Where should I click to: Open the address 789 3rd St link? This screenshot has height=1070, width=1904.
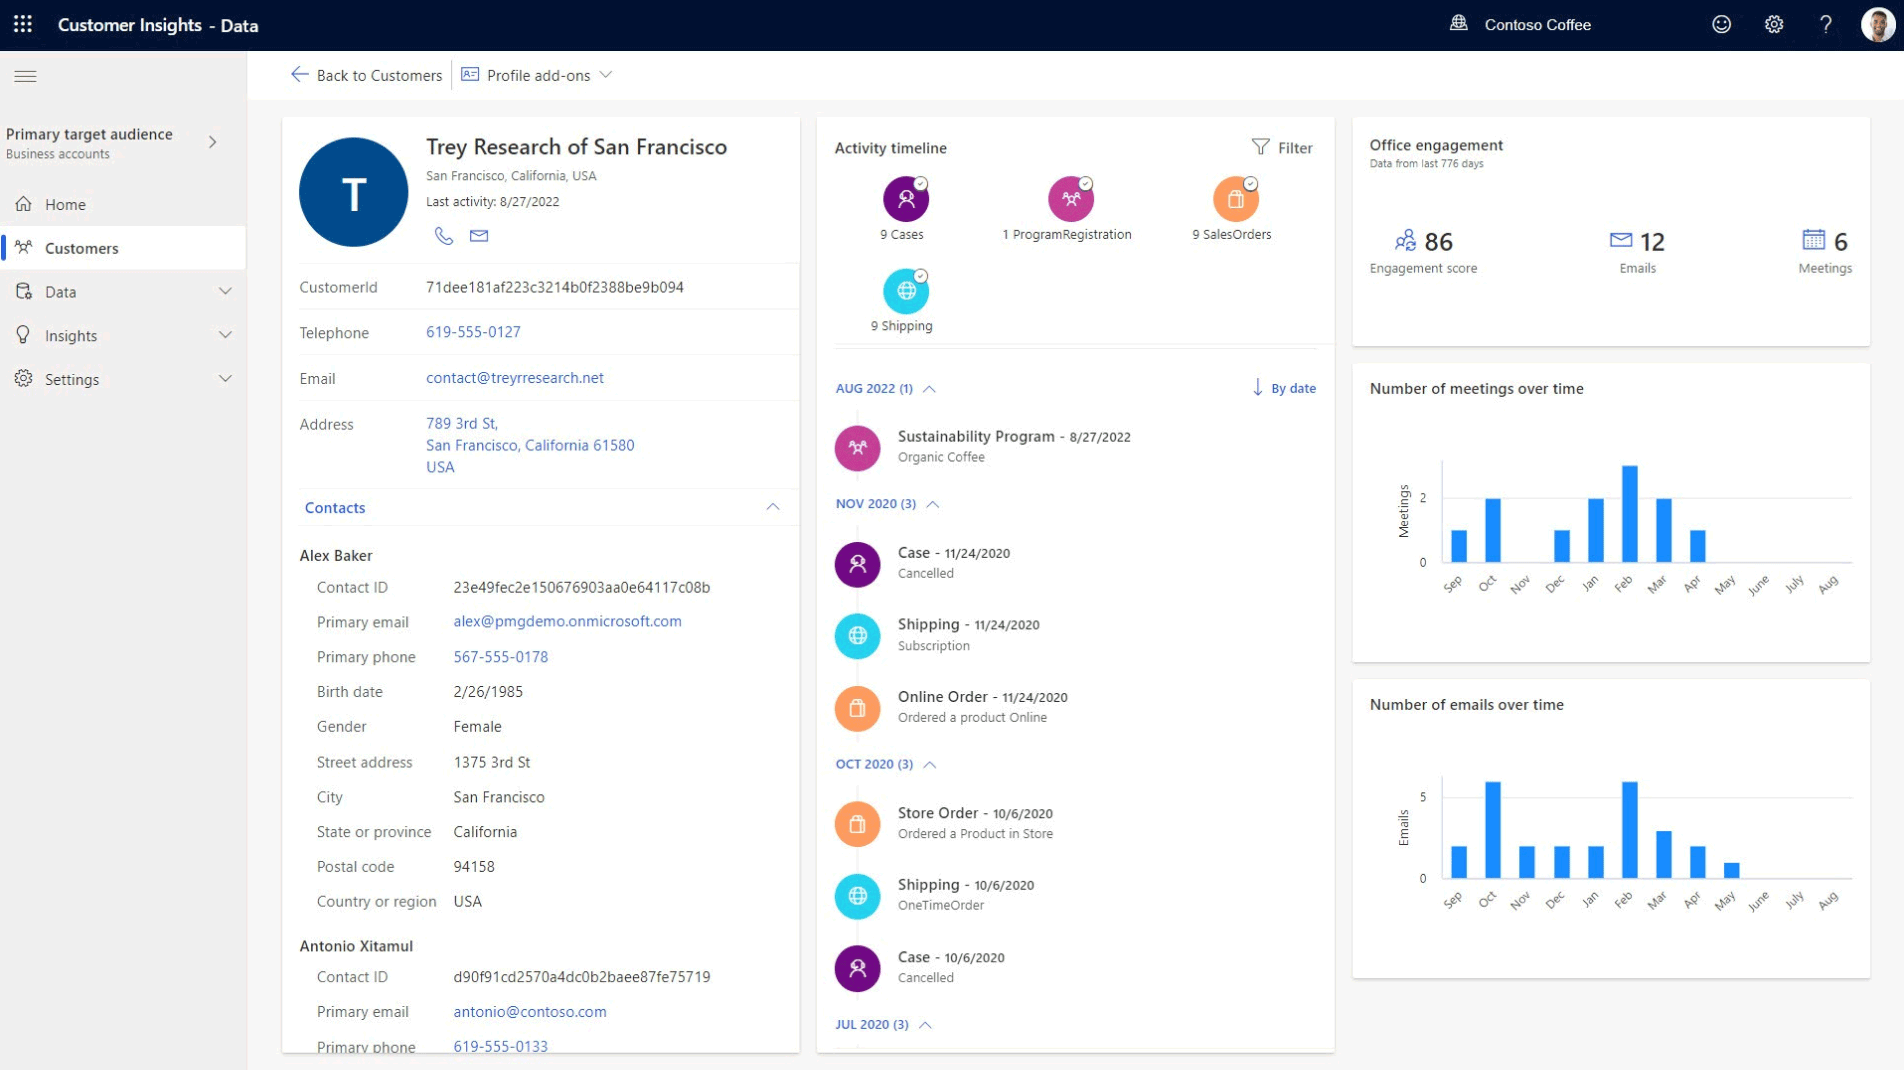click(530, 445)
